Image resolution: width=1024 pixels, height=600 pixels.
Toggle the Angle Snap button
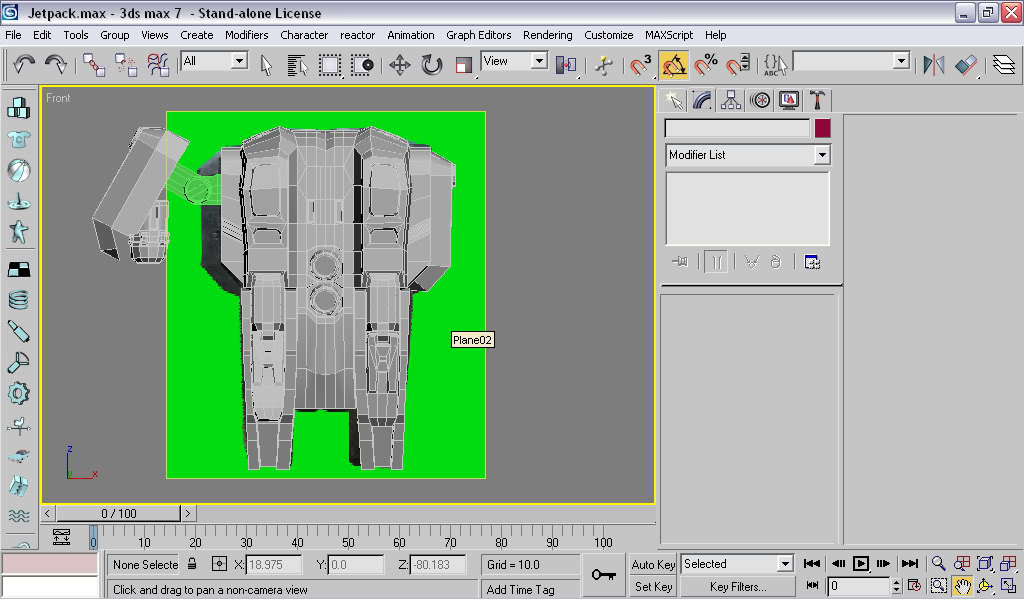click(674, 65)
